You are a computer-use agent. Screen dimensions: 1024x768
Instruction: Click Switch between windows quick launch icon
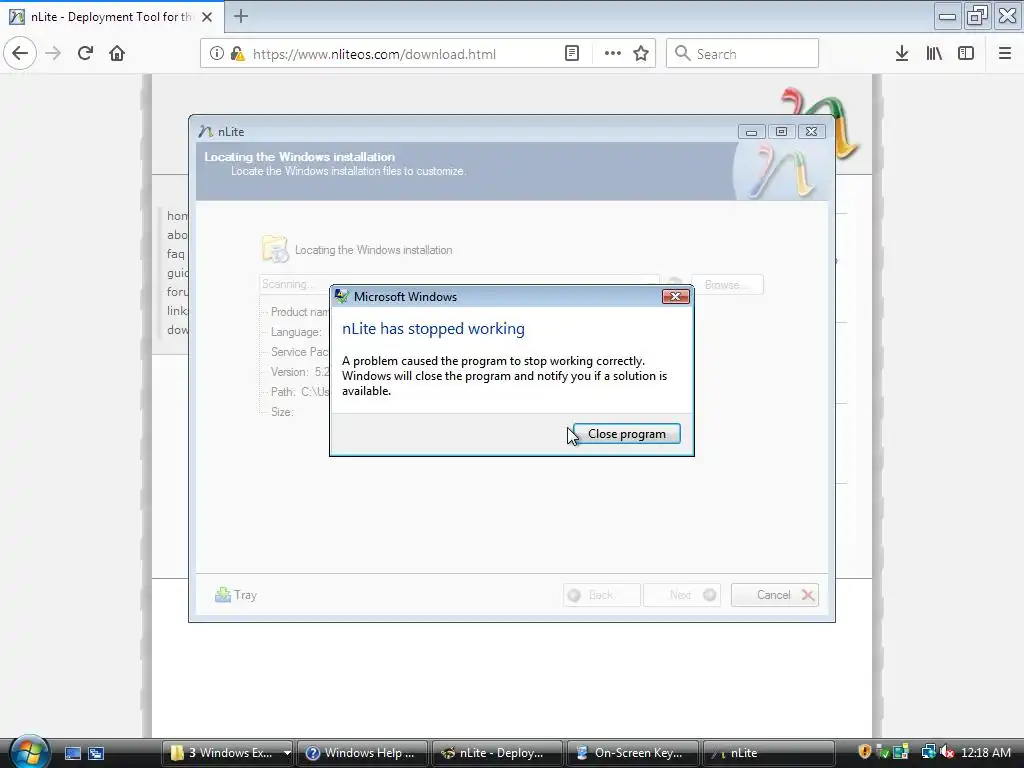tap(97, 753)
